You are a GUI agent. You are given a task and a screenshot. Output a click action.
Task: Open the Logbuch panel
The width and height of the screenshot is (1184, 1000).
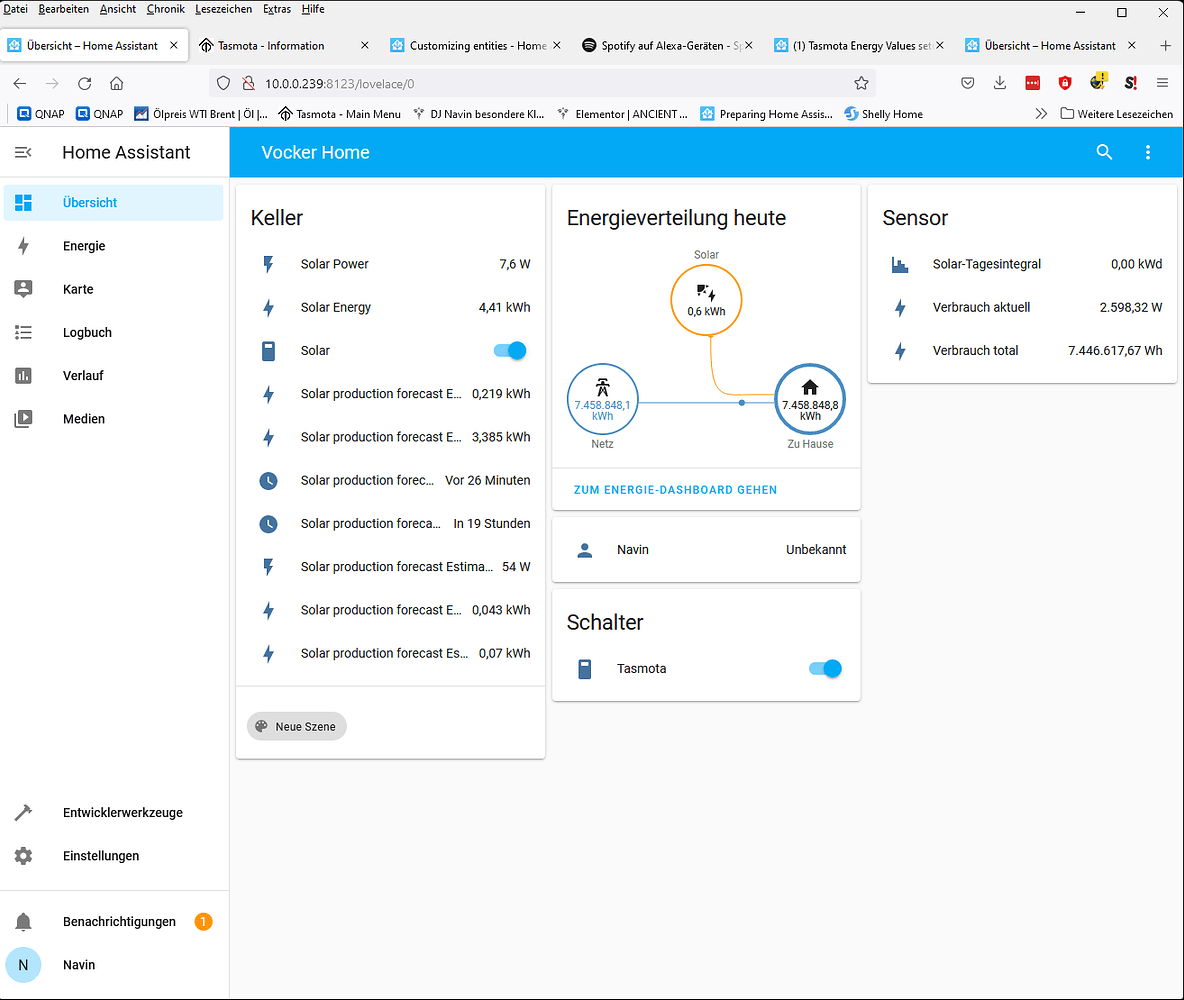coord(113,332)
